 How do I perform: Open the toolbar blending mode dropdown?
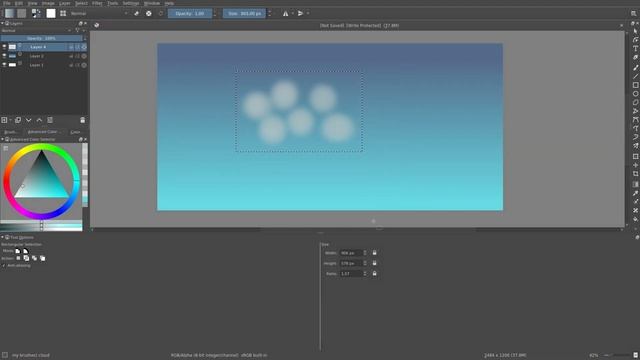click(x=98, y=13)
